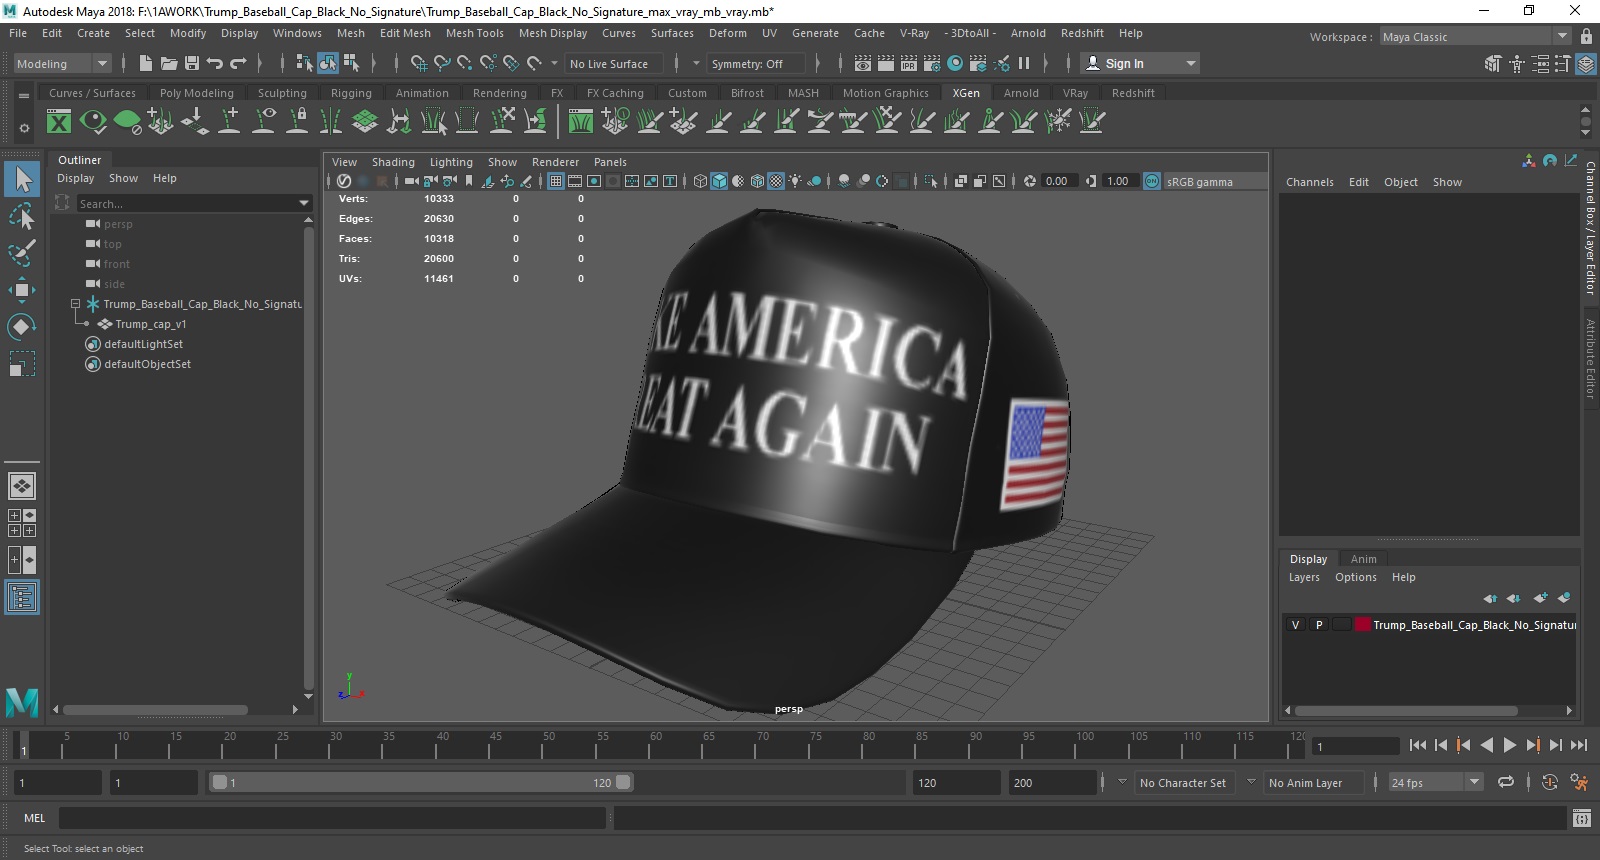Click the snap to grids magnet icon
Screen dimensions: 1600x860
pos(419,63)
